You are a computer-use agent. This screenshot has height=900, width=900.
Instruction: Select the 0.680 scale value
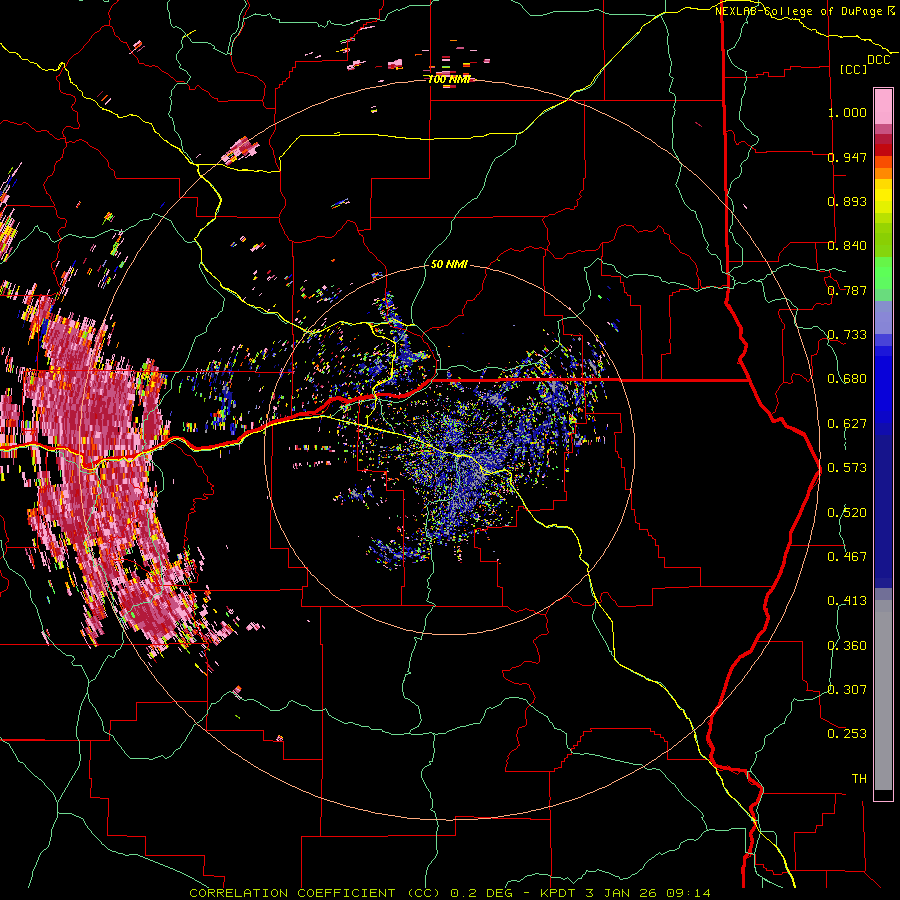847,379
